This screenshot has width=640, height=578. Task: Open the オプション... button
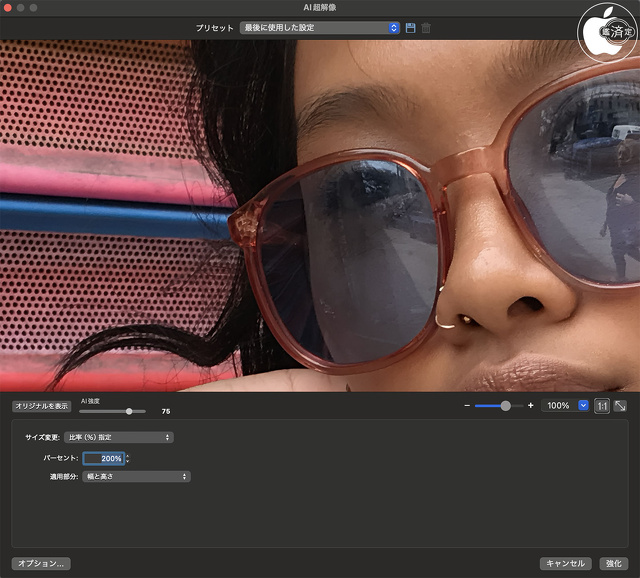pyautogui.click(x=41, y=563)
